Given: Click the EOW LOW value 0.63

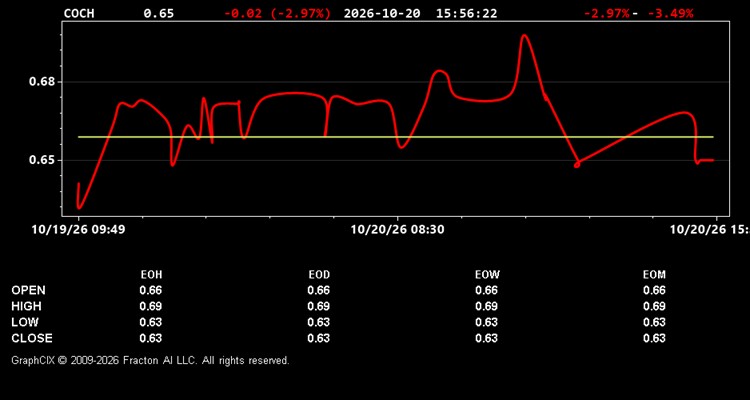Looking at the screenshot, I should pos(486,322).
